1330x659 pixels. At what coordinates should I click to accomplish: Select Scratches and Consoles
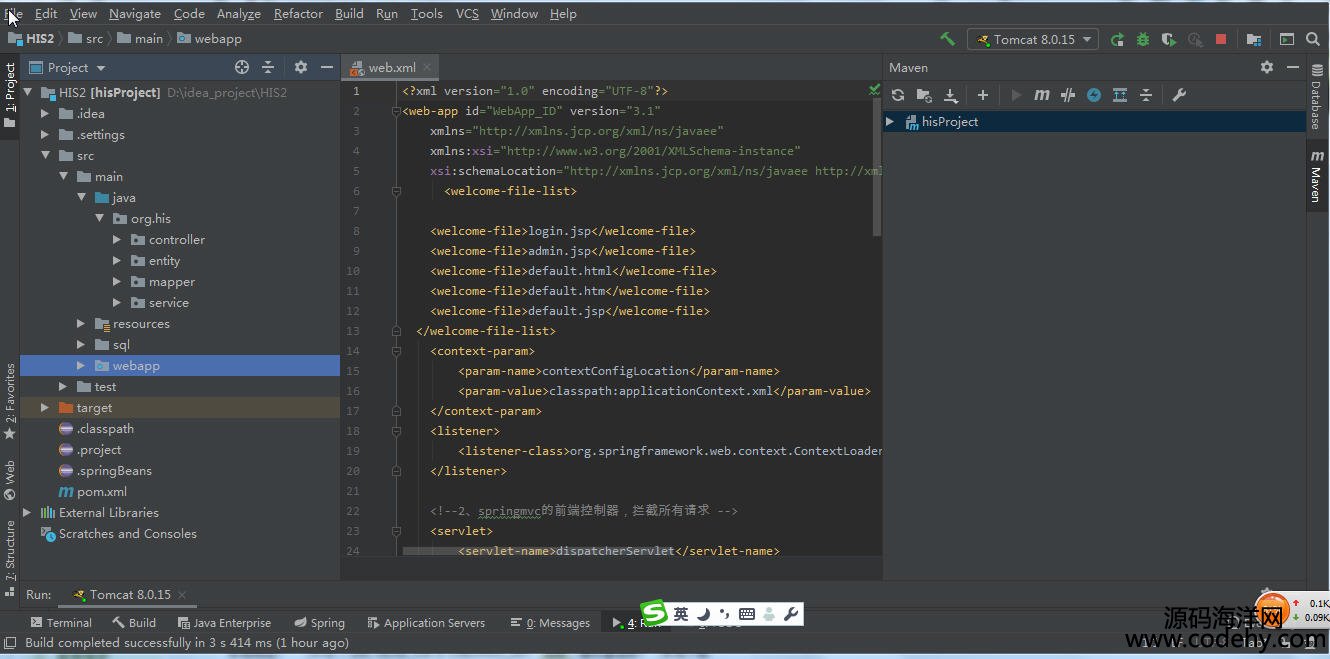coord(127,533)
